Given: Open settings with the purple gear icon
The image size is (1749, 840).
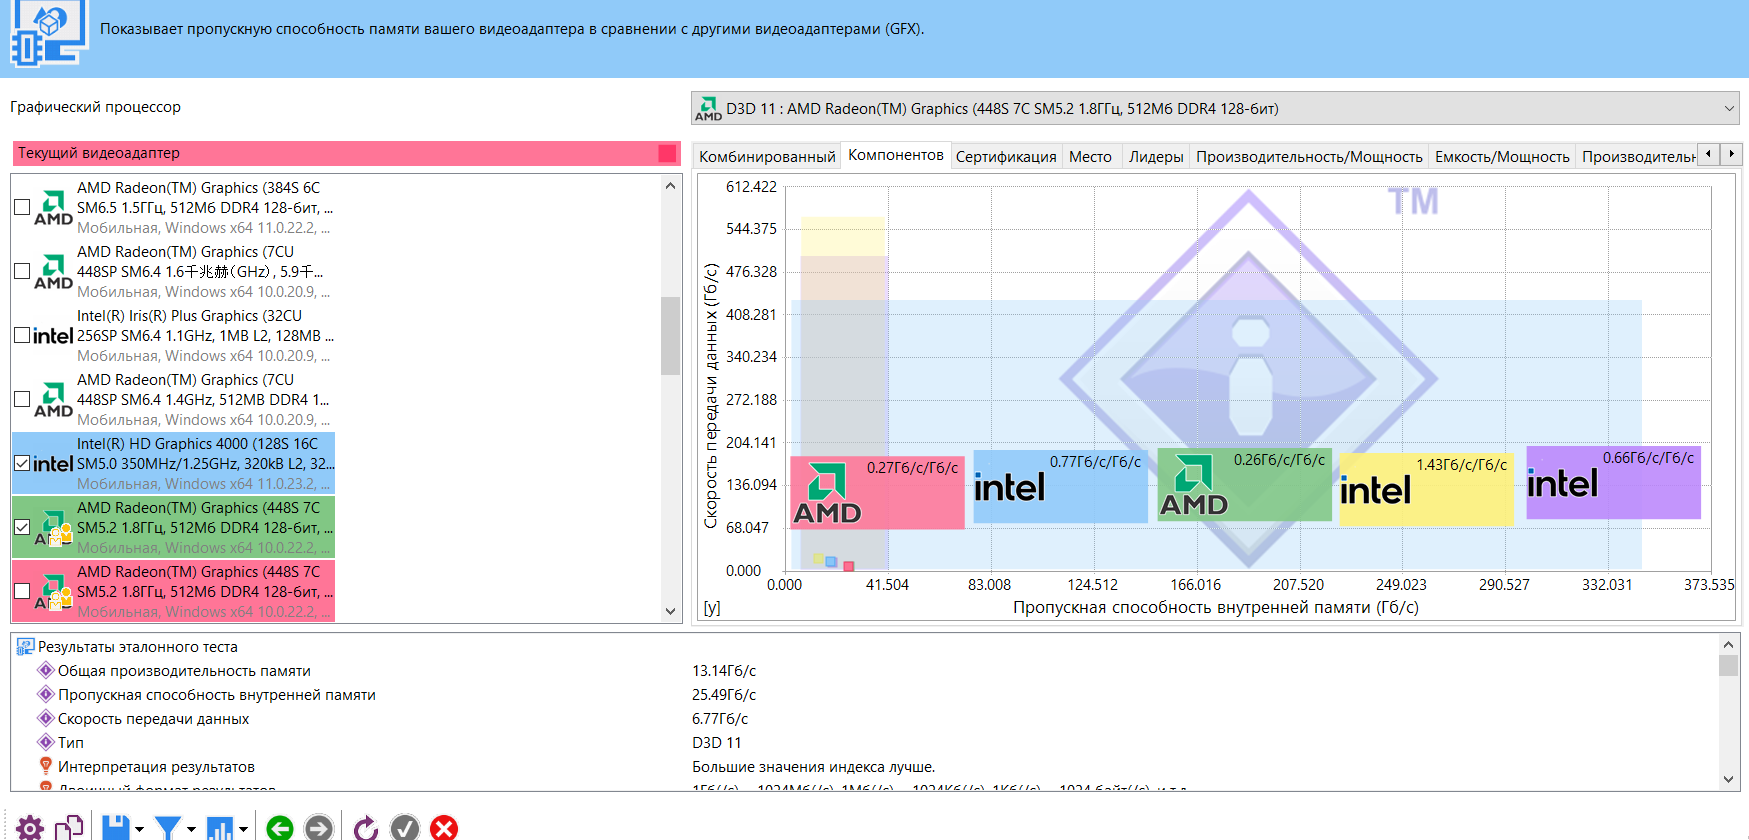Looking at the screenshot, I should coord(30,828).
